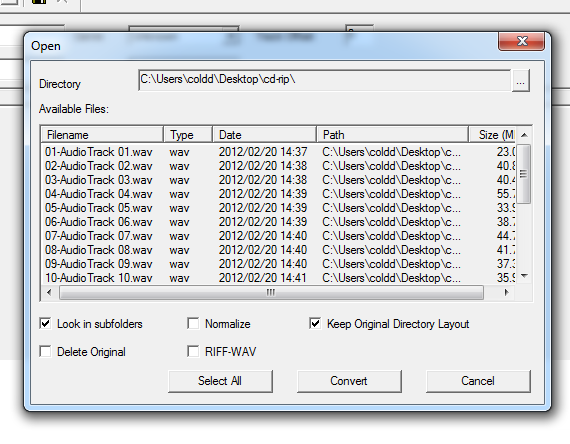Click the file list scroll up arrow

524,135
